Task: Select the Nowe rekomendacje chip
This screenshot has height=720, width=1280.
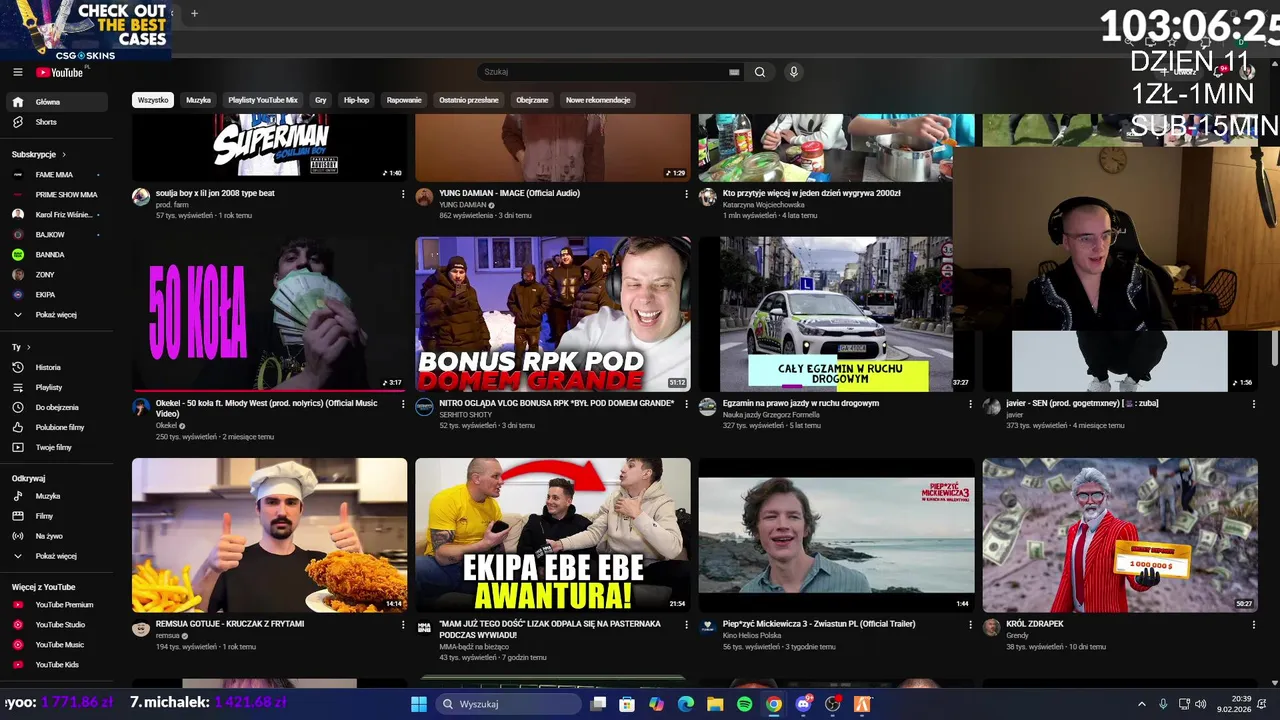Action: (598, 100)
